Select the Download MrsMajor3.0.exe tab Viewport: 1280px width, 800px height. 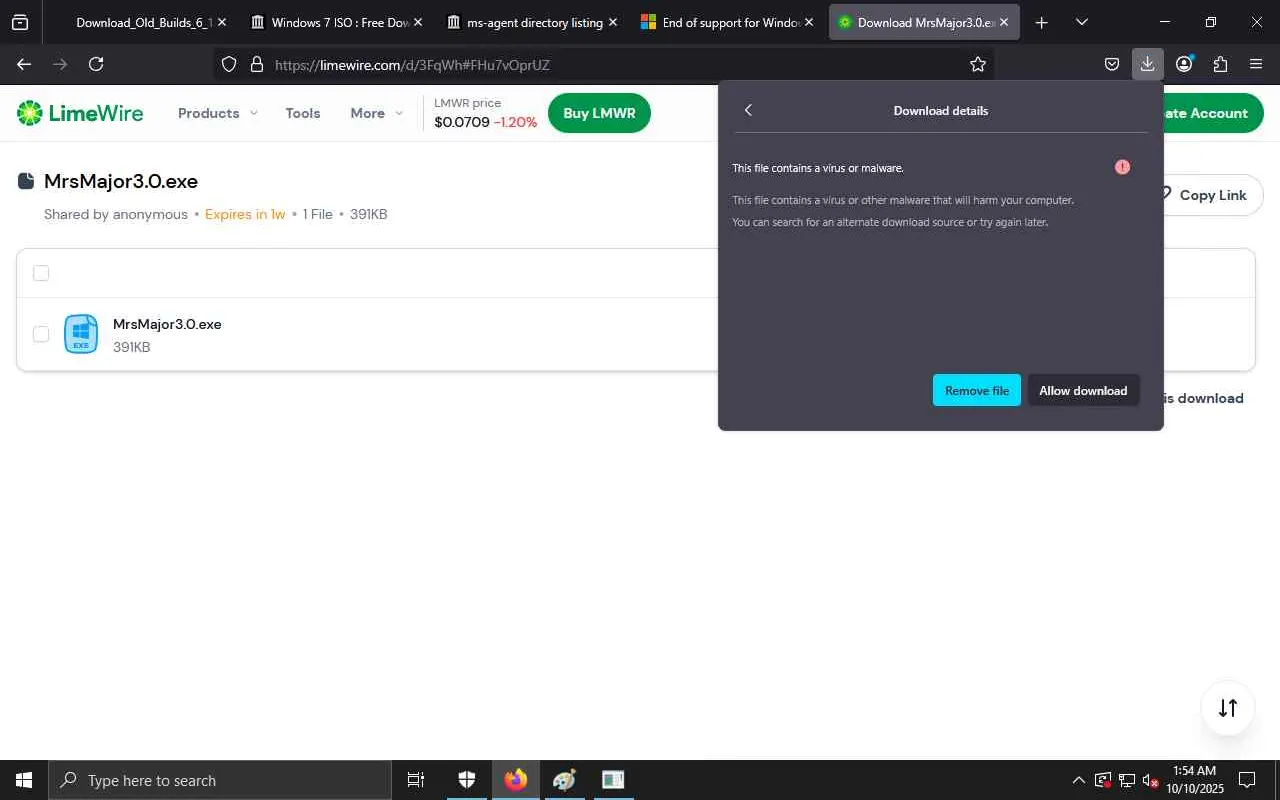click(924, 22)
